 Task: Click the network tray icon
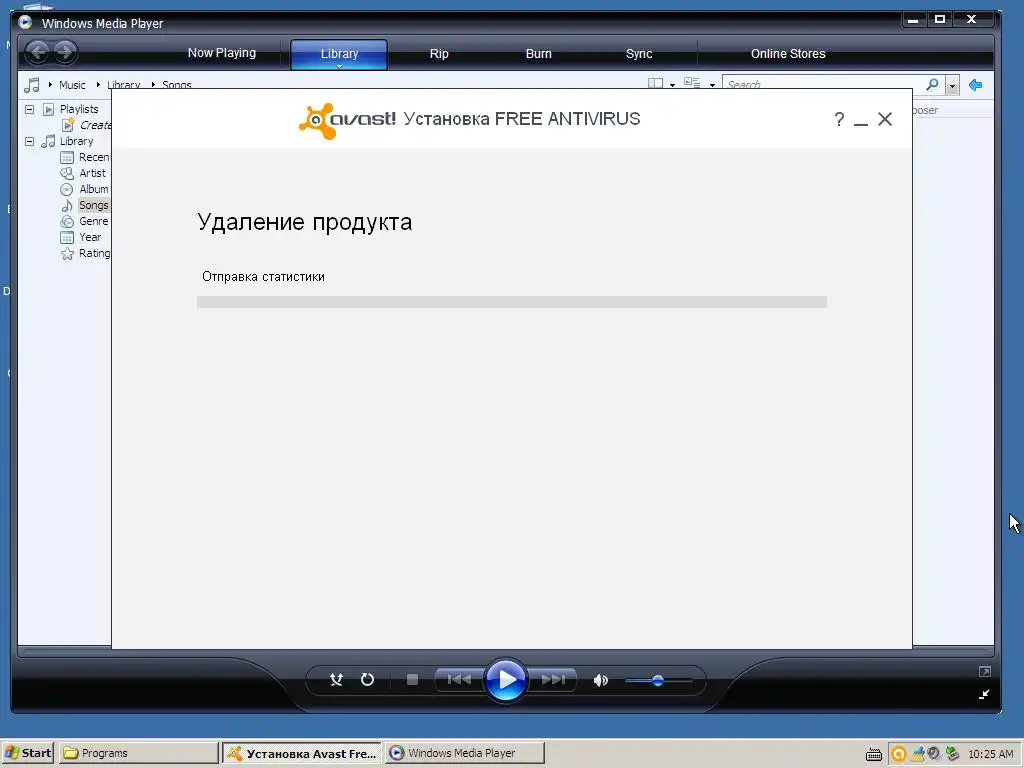pos(918,754)
